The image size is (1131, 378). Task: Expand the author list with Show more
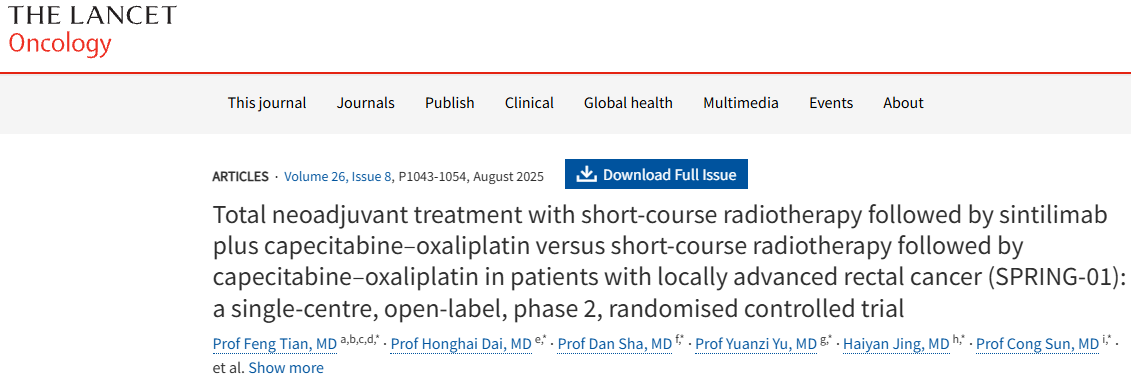[x=286, y=368]
